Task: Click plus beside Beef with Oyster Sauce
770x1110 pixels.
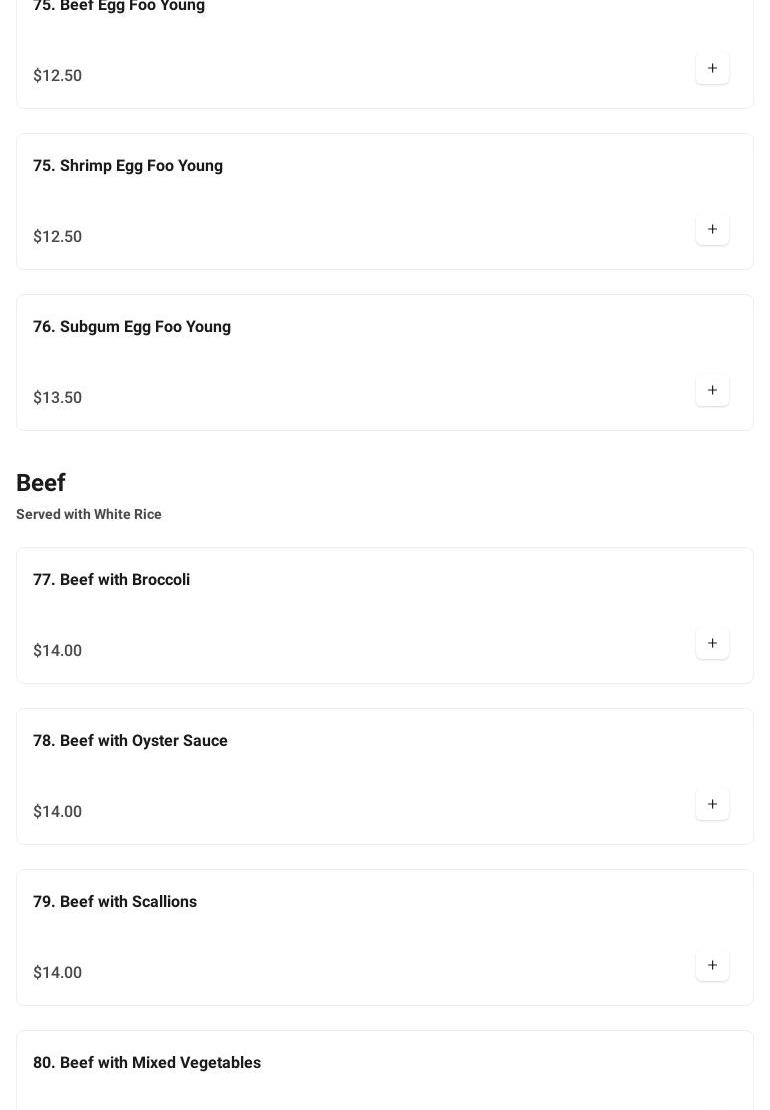Action: 712,804
